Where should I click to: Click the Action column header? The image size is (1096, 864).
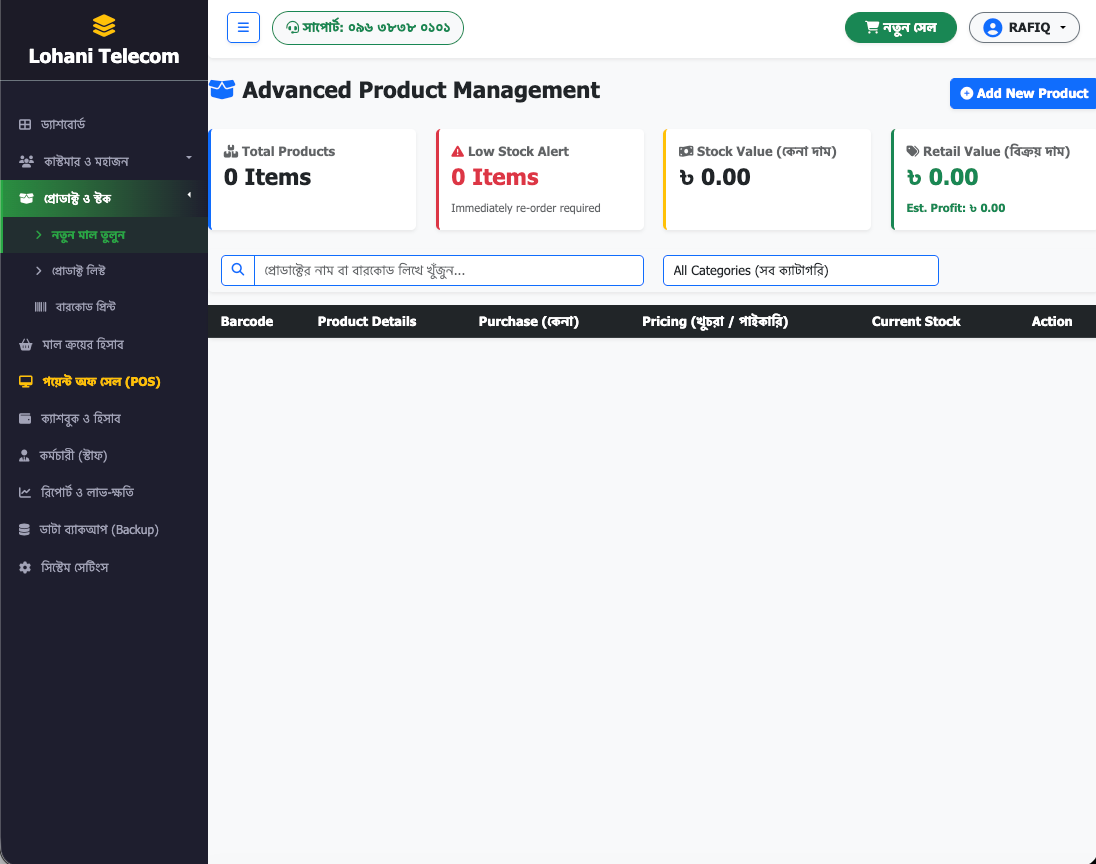1052,322
